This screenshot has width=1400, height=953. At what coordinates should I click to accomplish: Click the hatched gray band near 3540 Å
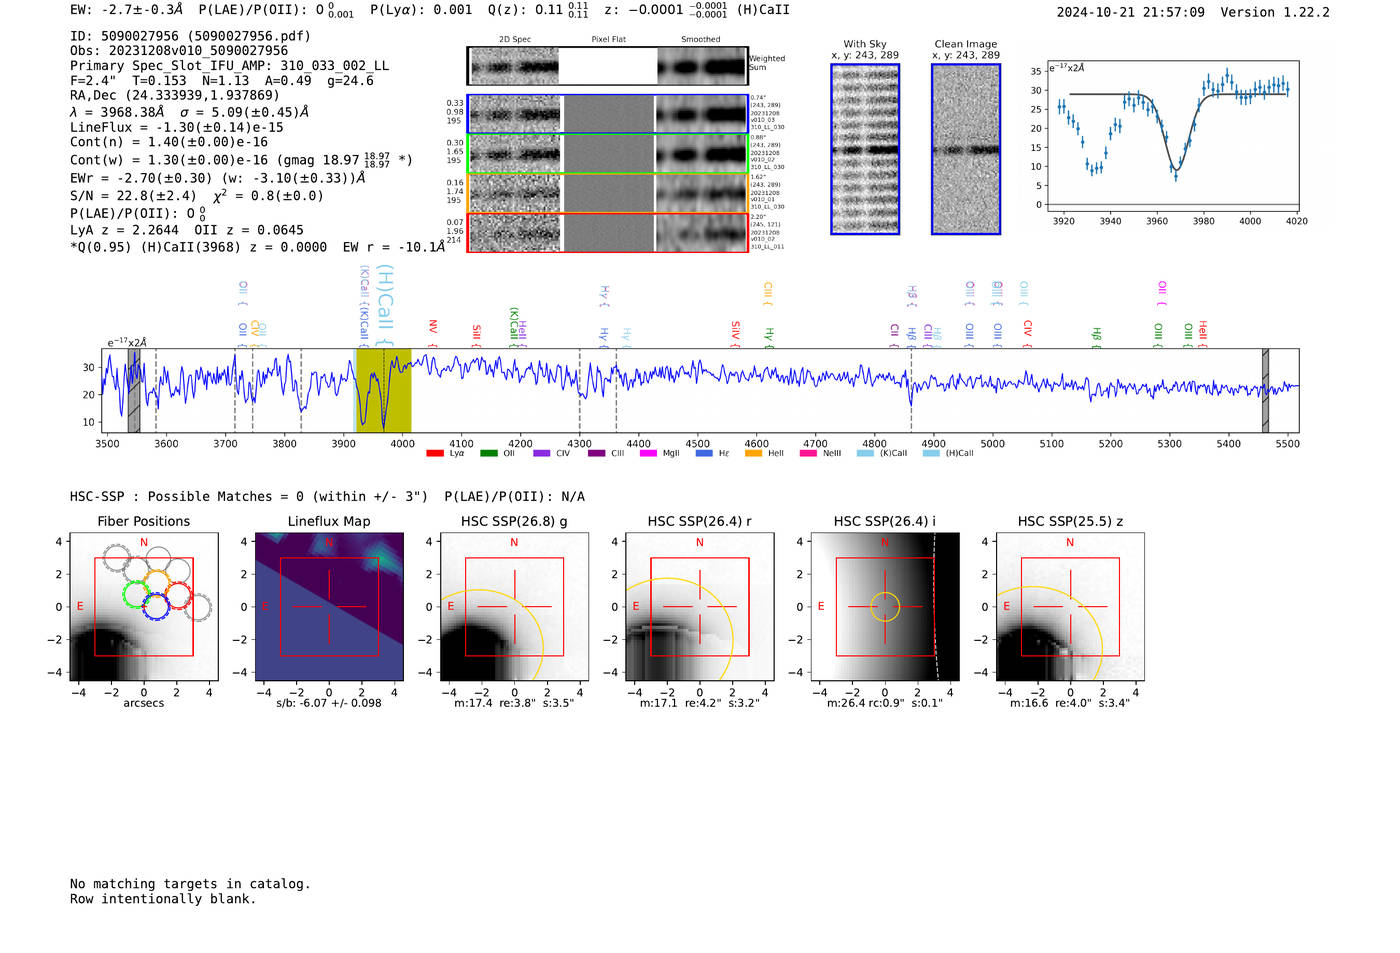134,390
